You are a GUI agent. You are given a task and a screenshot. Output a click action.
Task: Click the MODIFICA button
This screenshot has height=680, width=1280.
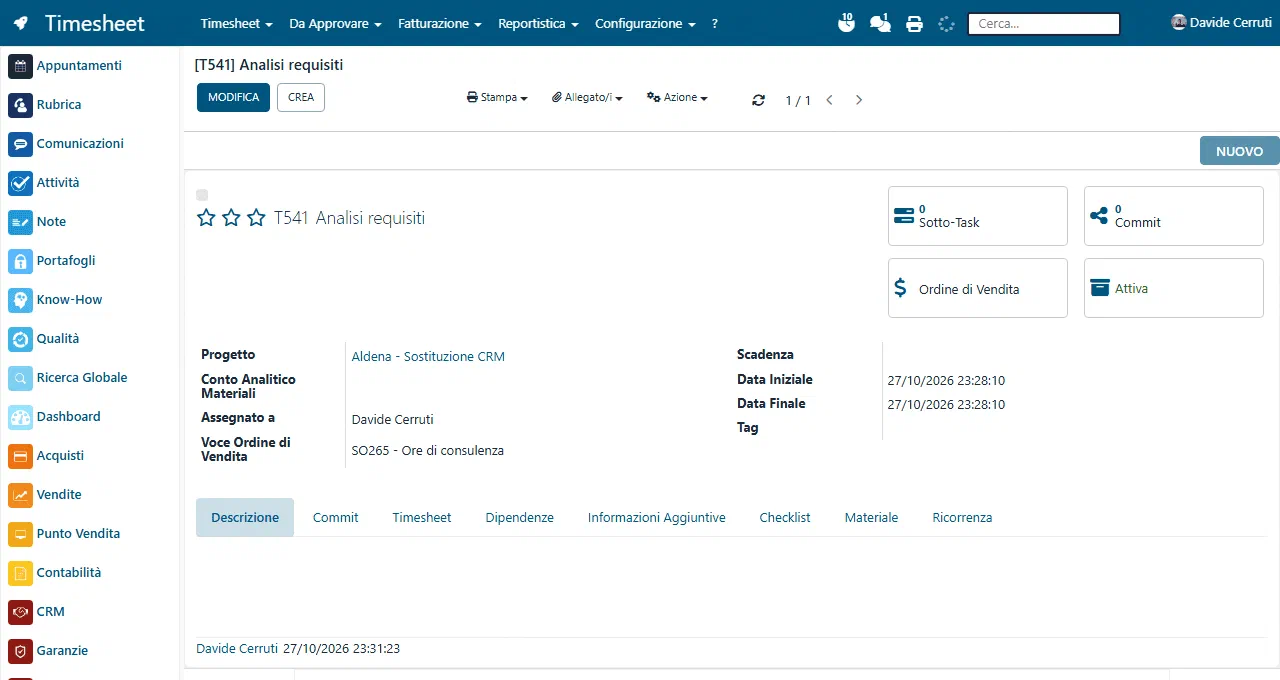pyautogui.click(x=233, y=97)
